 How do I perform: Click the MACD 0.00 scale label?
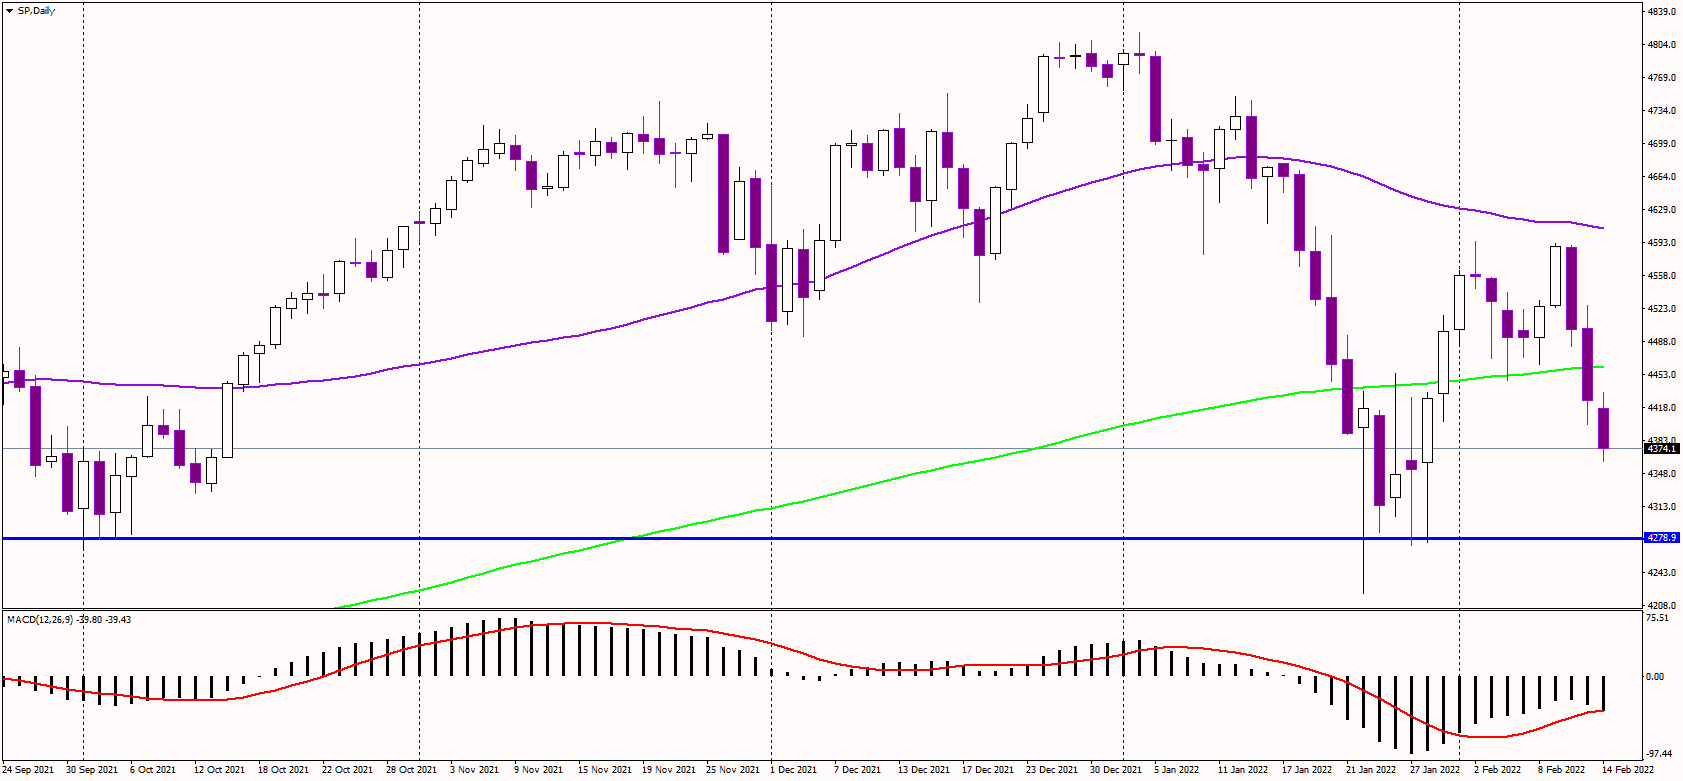coord(1656,677)
